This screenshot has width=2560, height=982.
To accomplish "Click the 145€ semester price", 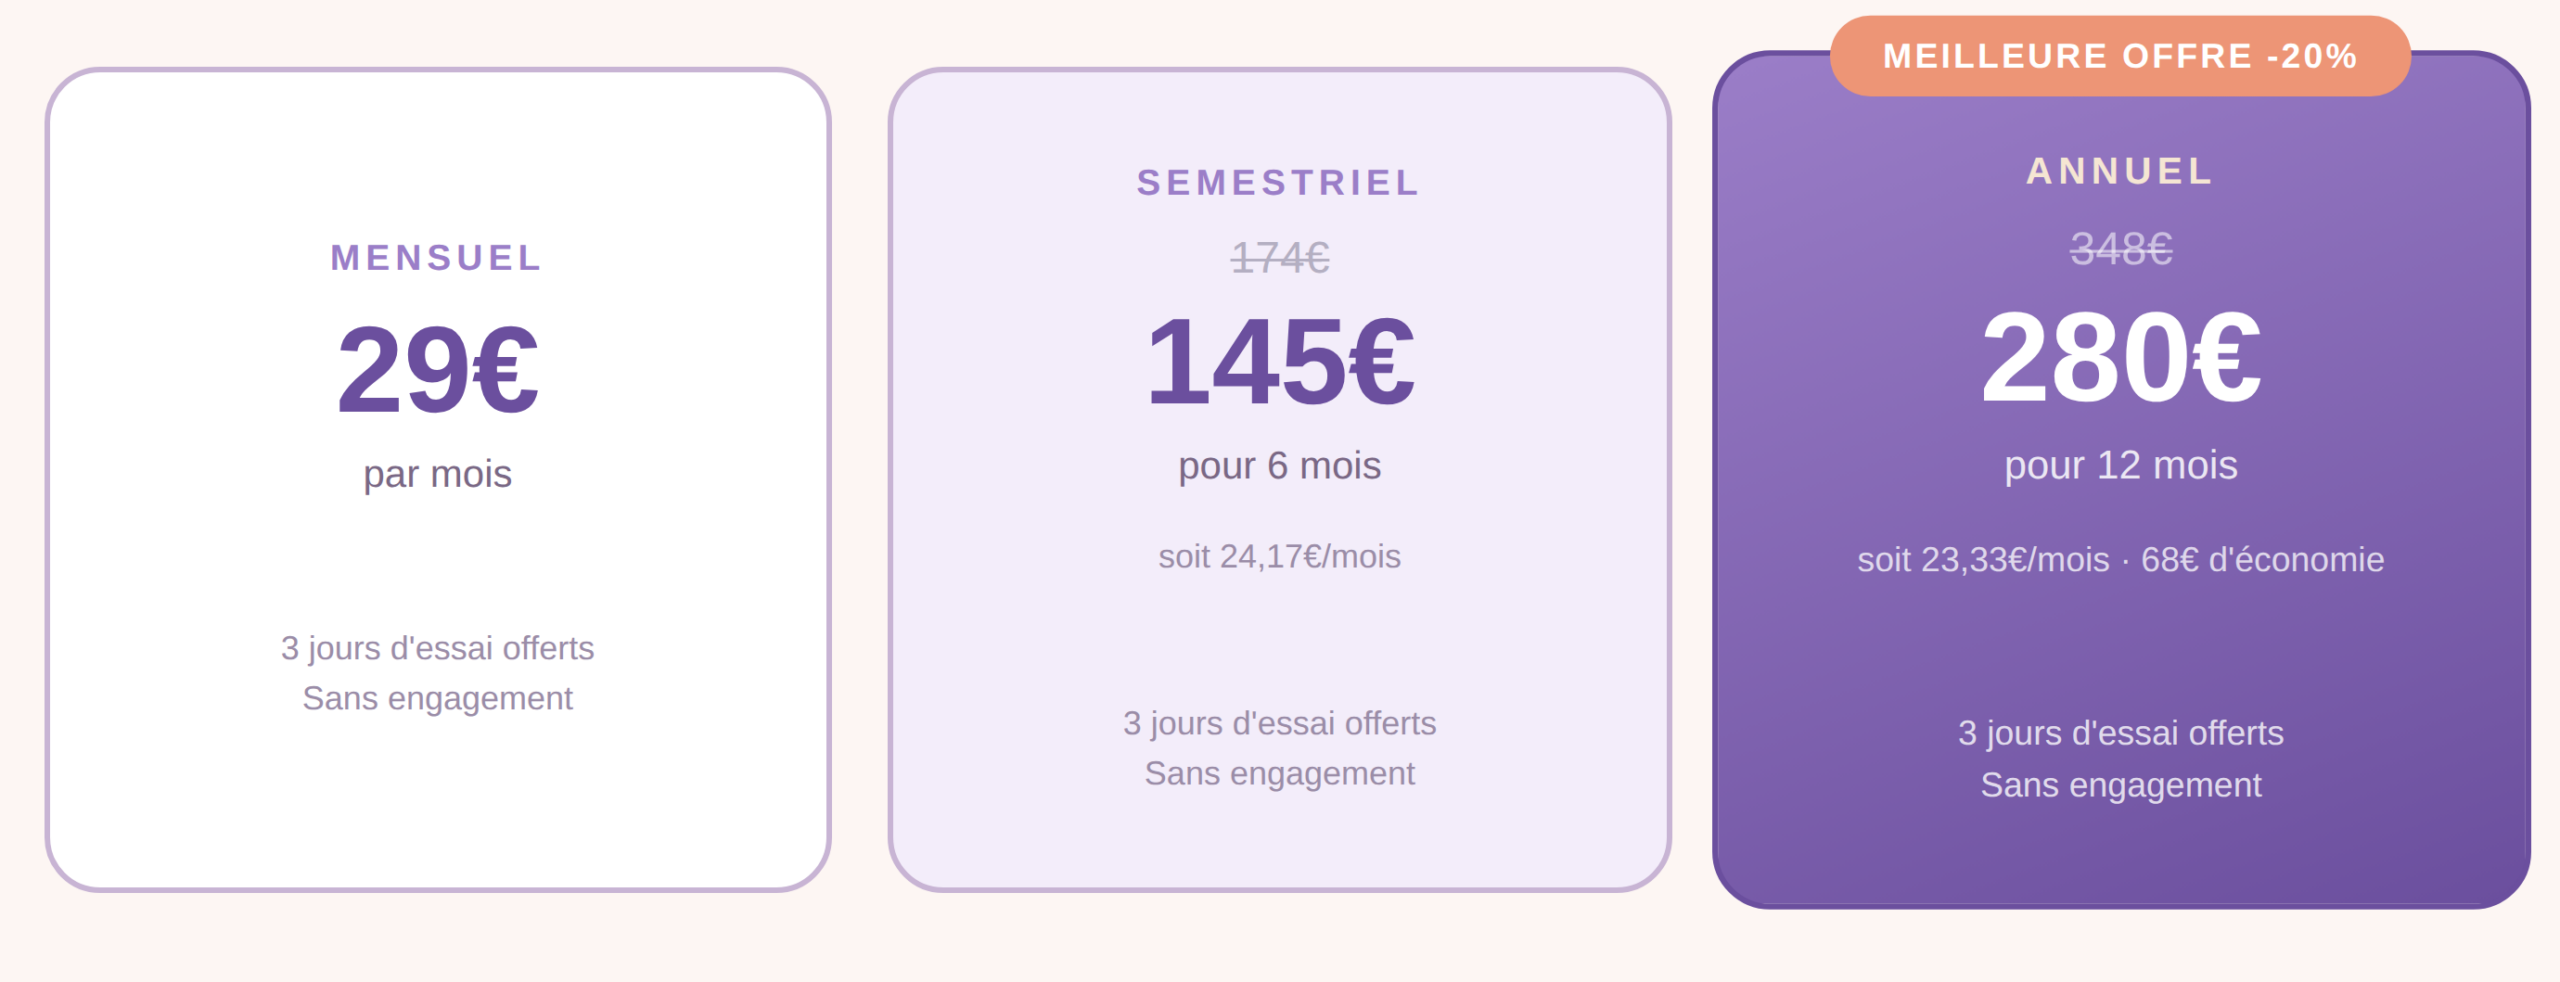I will point(1279,361).
